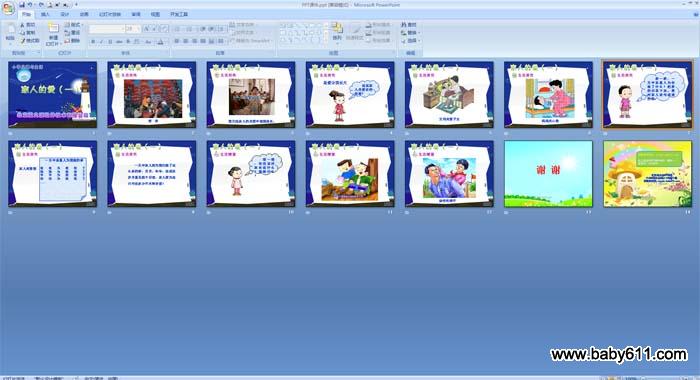Image resolution: width=700 pixels, height=380 pixels.
Task: Select the title slide thumbnail with lighthouse
Action: click(x=52, y=95)
